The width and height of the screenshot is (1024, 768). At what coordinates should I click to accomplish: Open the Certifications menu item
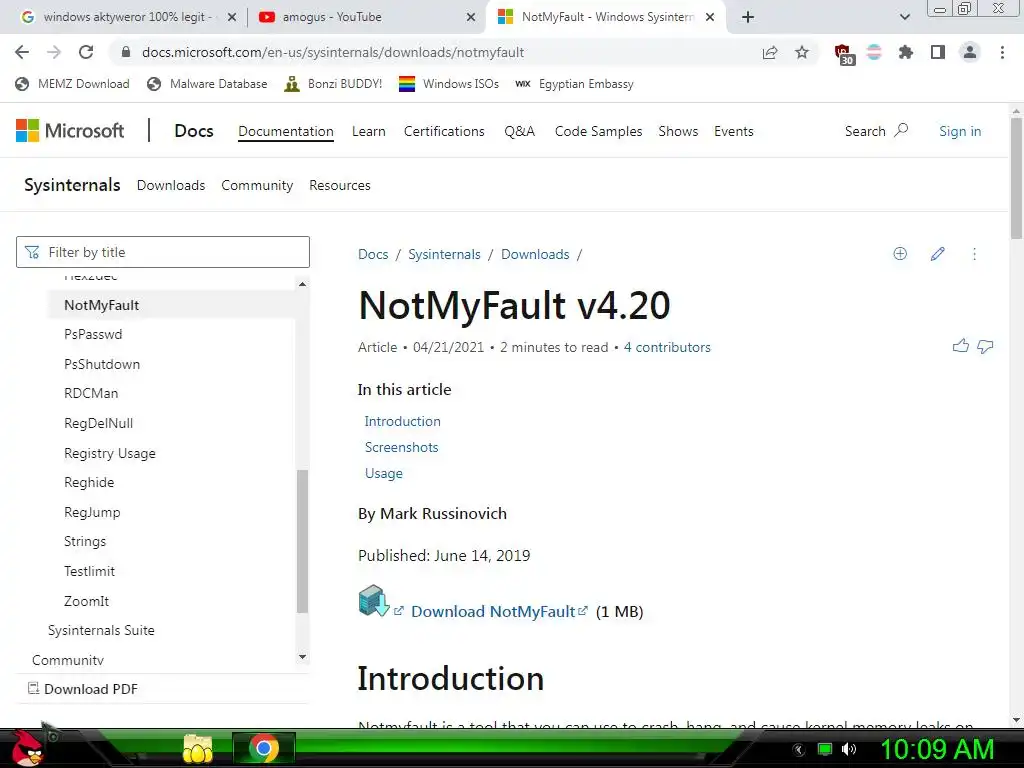(x=444, y=131)
